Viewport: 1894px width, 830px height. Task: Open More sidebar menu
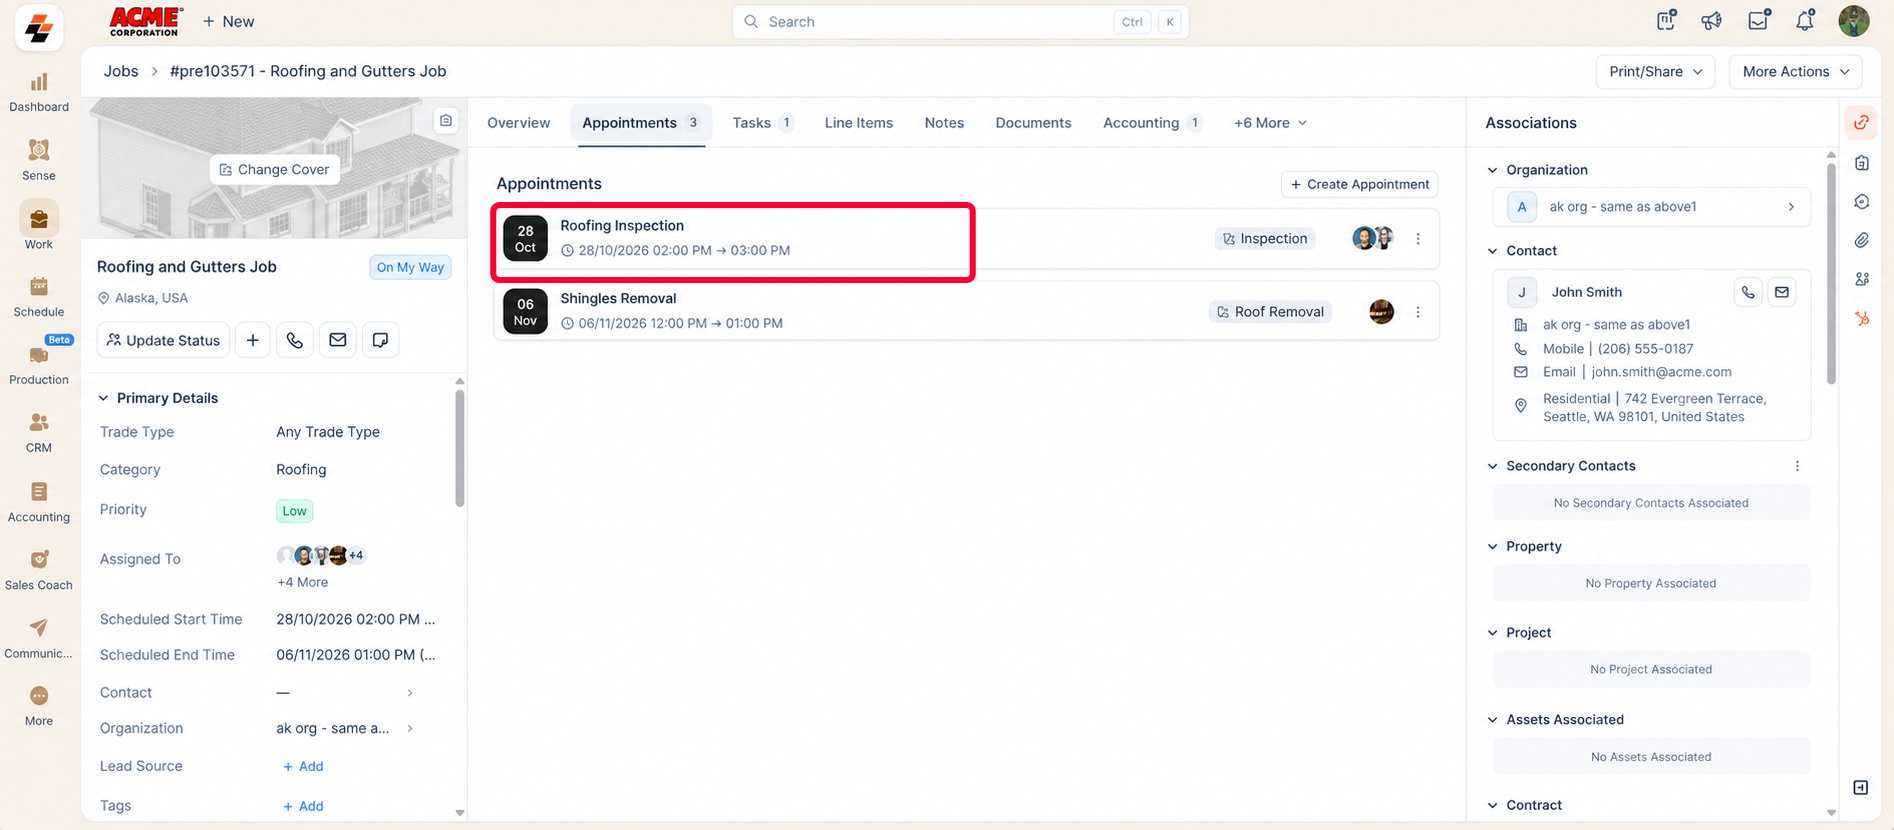click(39, 706)
